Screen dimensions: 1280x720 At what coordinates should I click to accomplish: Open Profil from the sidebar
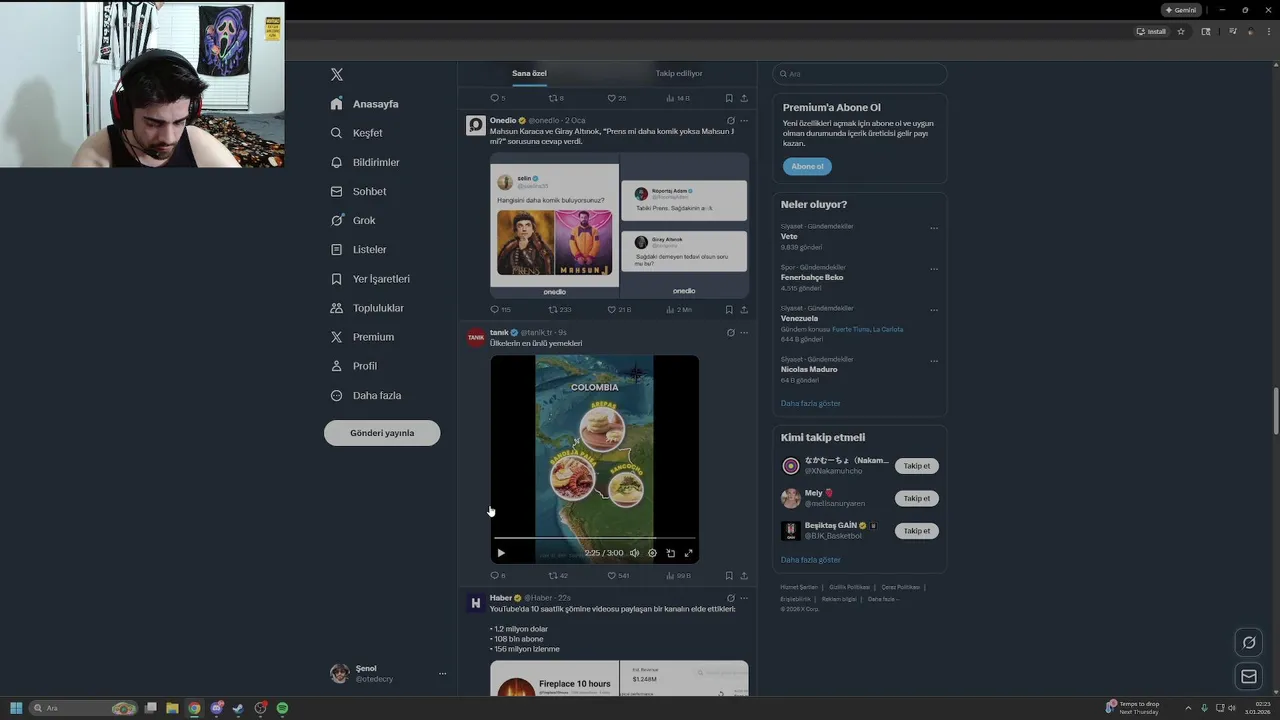tap(354, 366)
